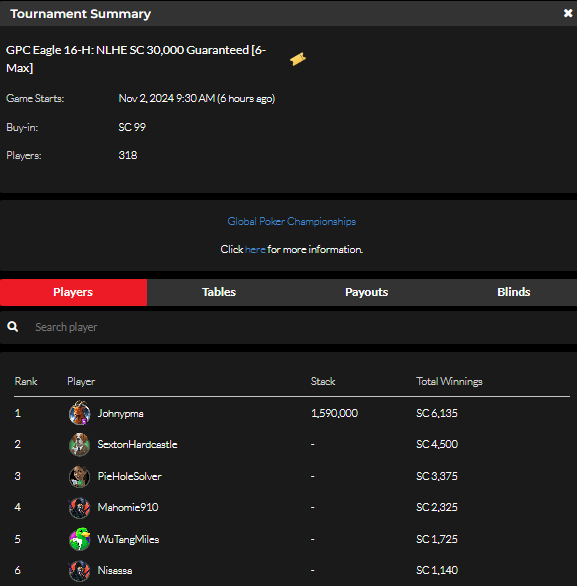Click the Stack column header
The image size is (577, 586).
click(x=323, y=381)
